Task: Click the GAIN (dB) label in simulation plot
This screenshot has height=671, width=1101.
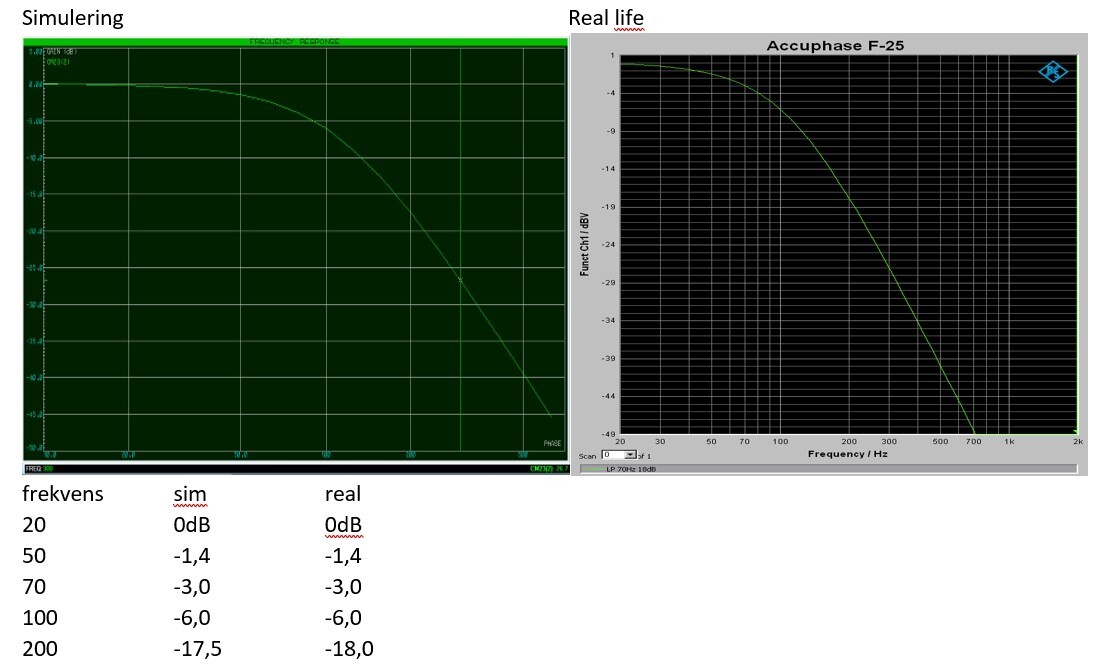Action: point(62,52)
